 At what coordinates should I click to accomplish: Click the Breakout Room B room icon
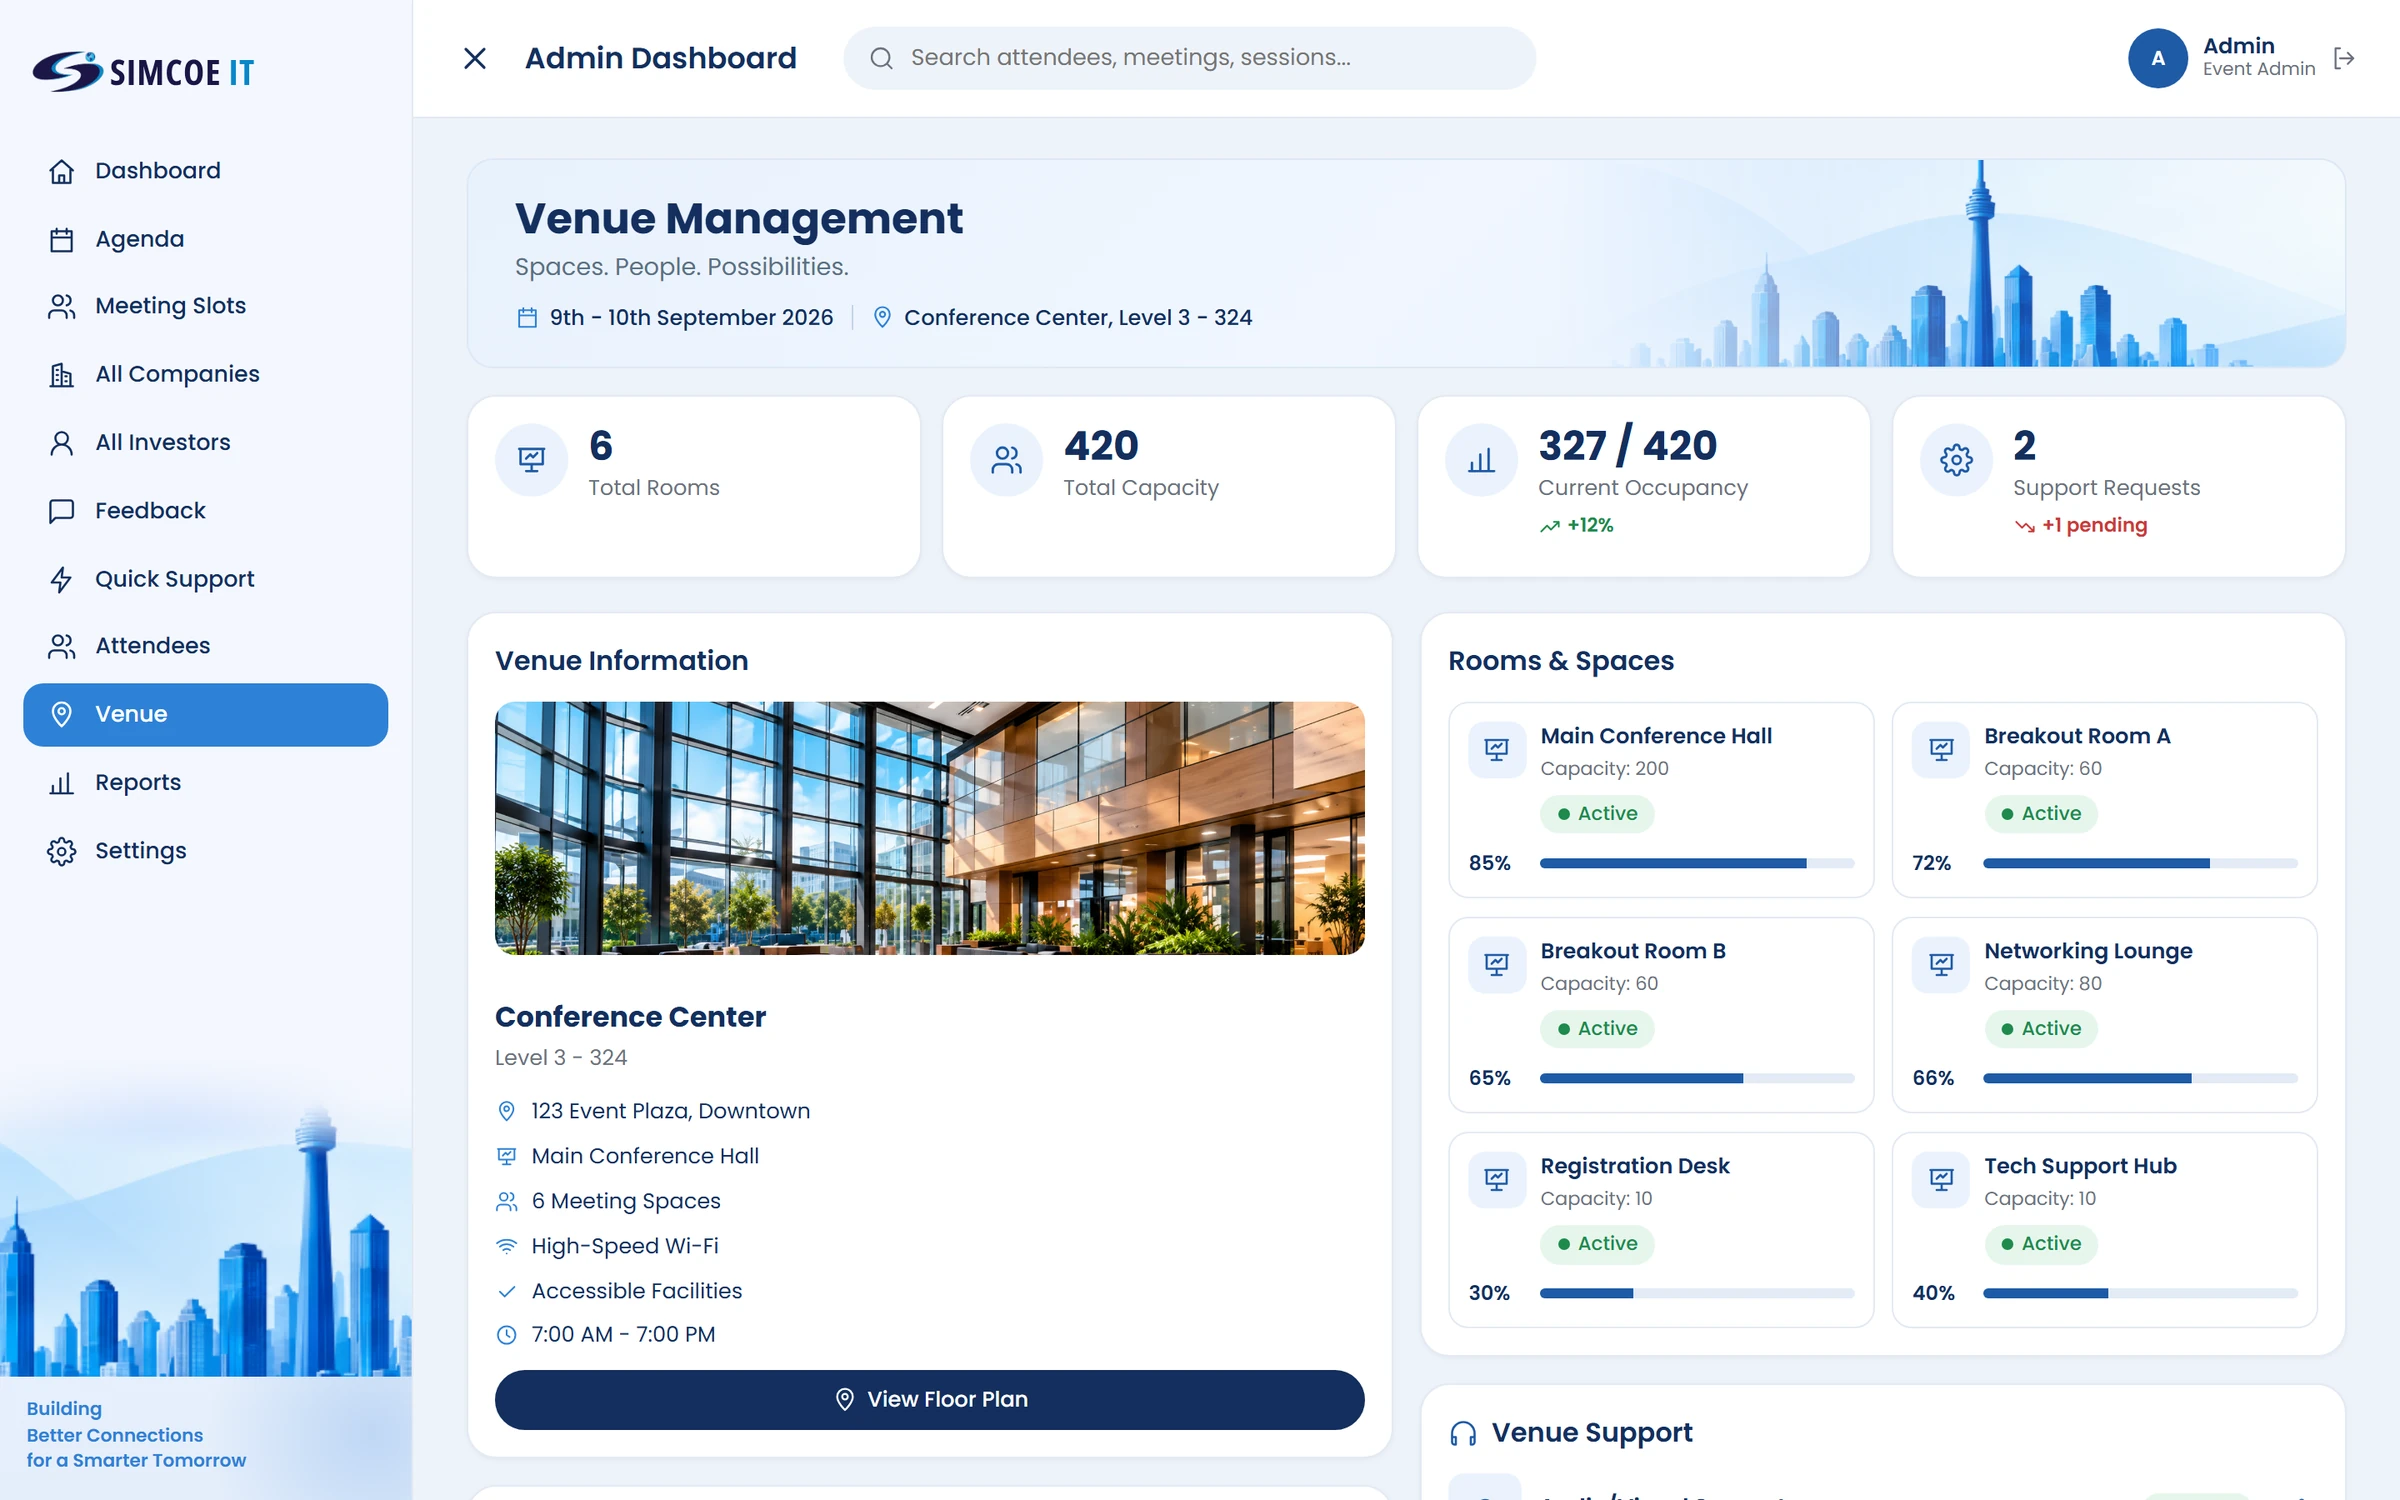(1497, 964)
